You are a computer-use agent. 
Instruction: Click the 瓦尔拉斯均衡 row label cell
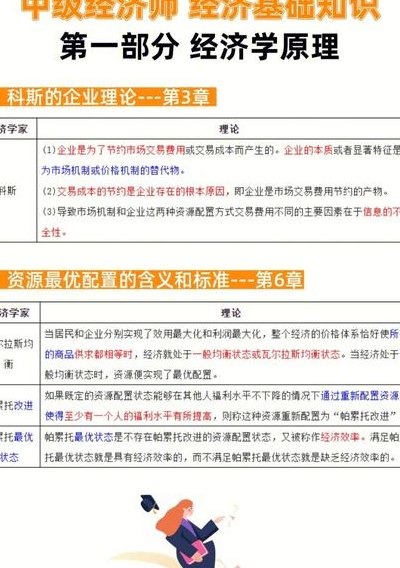(20, 354)
